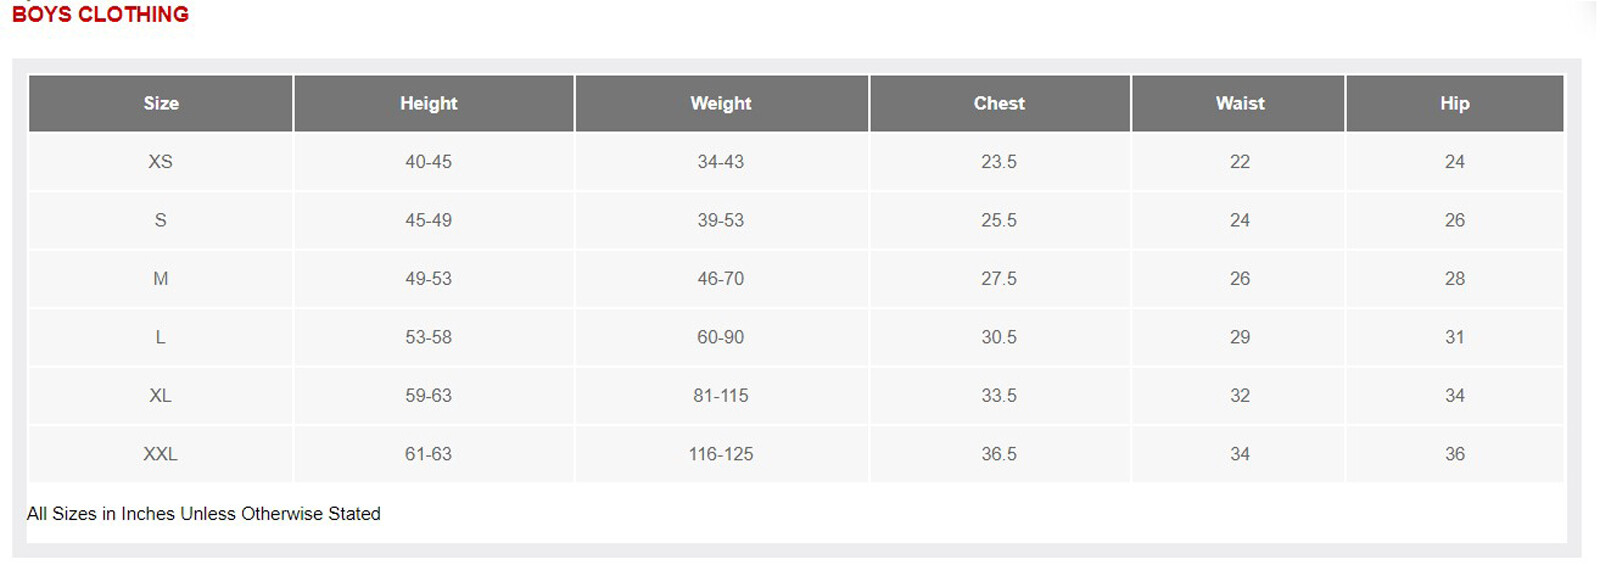Click the sizes in inches note
Image resolution: width=1600 pixels, height=576 pixels.
[x=203, y=514]
